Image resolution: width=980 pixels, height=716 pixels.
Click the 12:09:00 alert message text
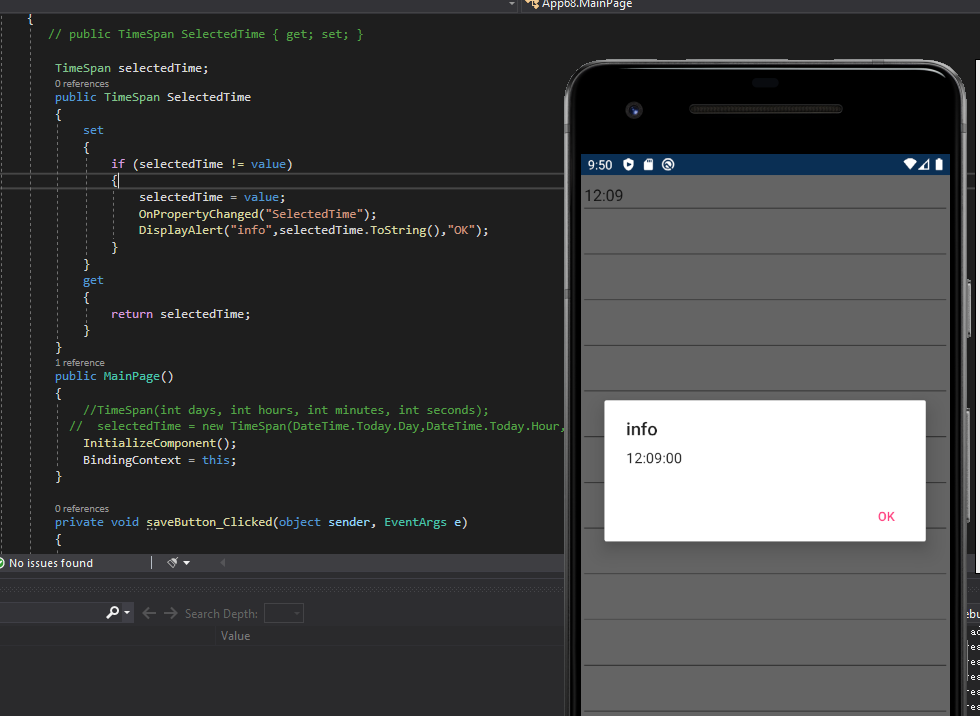[654, 459]
